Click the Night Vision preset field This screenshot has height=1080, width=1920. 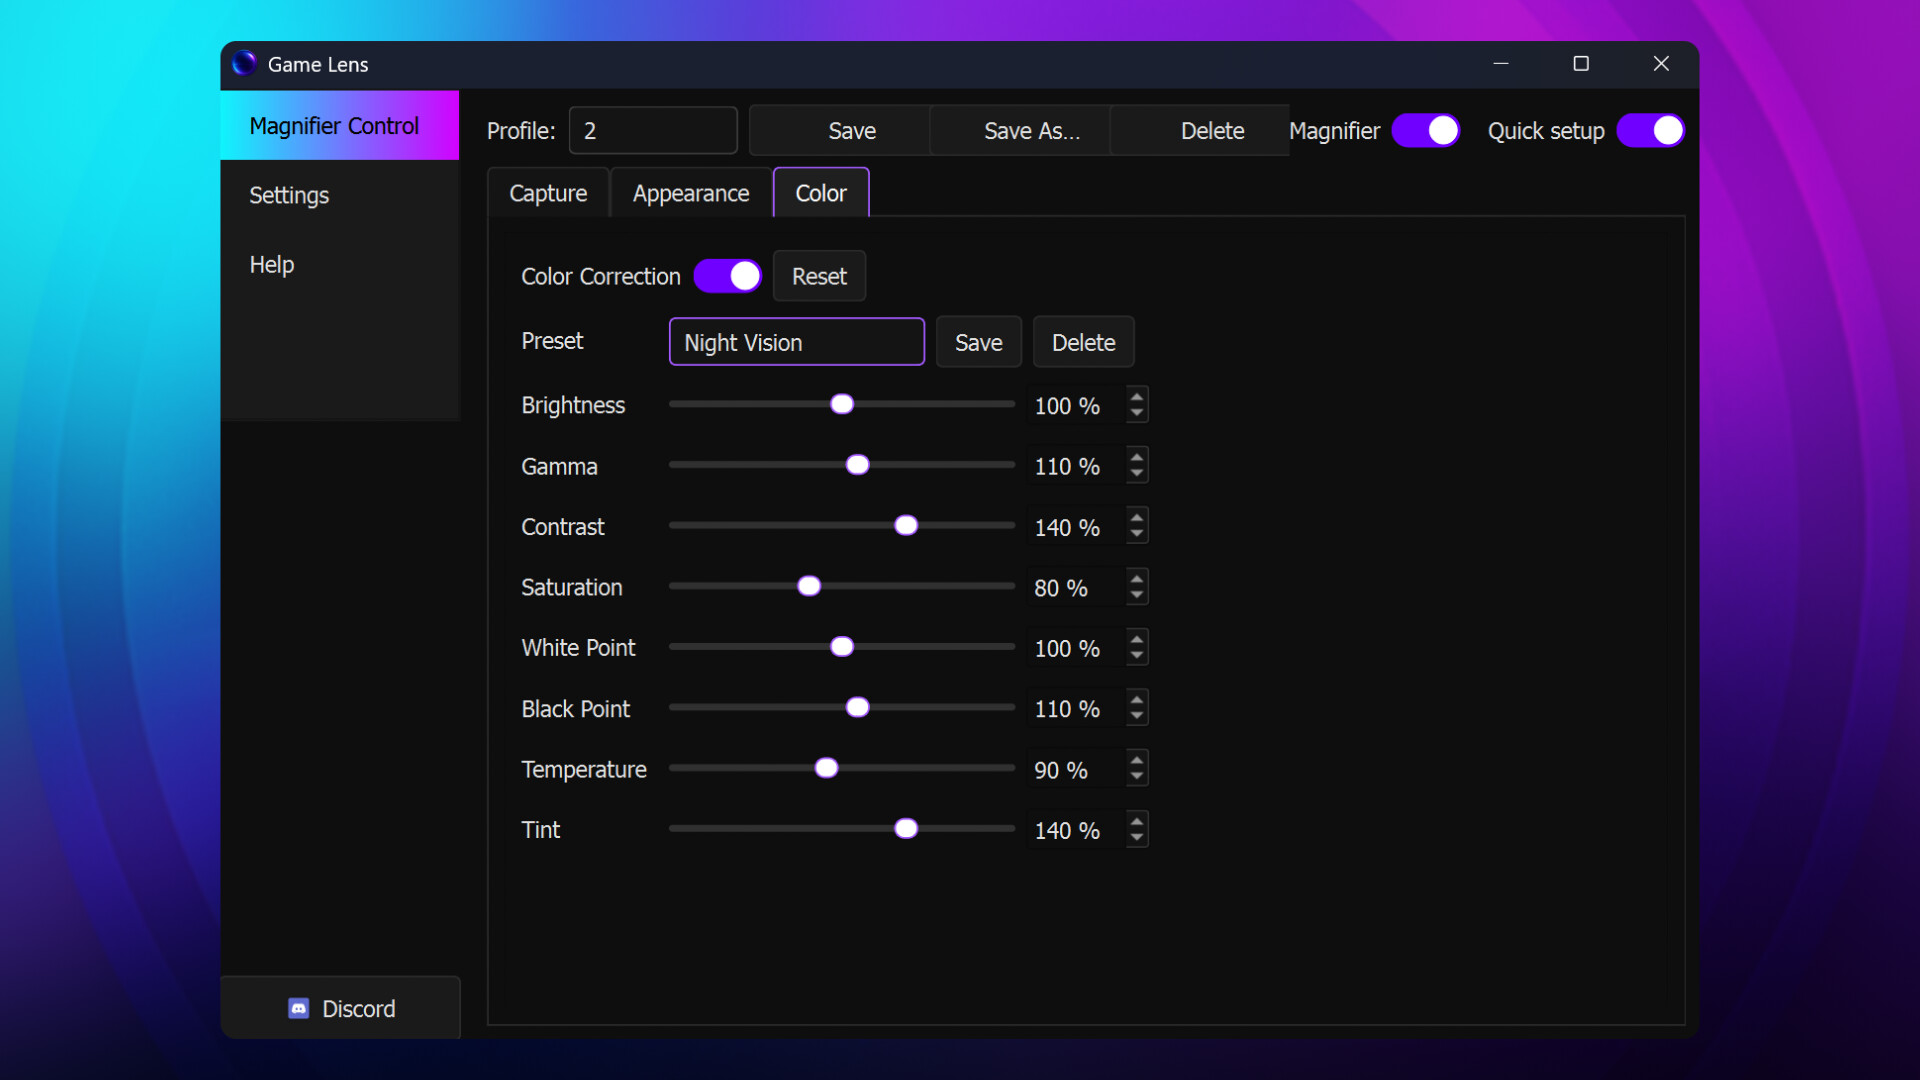click(796, 341)
